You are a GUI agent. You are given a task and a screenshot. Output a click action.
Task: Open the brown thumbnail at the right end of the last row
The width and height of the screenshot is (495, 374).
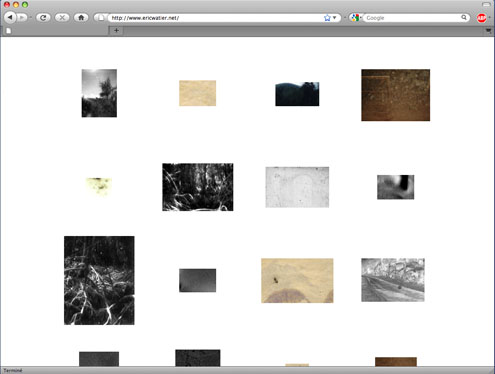396,362
